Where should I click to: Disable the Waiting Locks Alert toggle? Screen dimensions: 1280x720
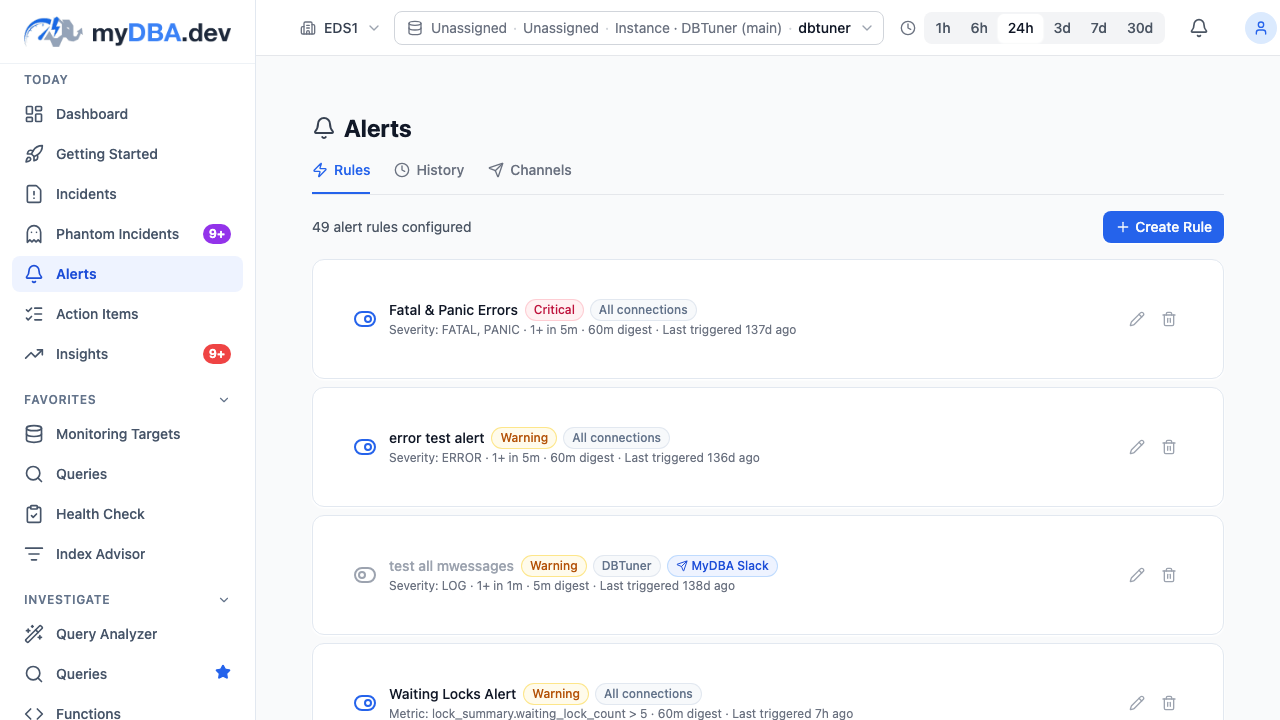[x=365, y=703]
